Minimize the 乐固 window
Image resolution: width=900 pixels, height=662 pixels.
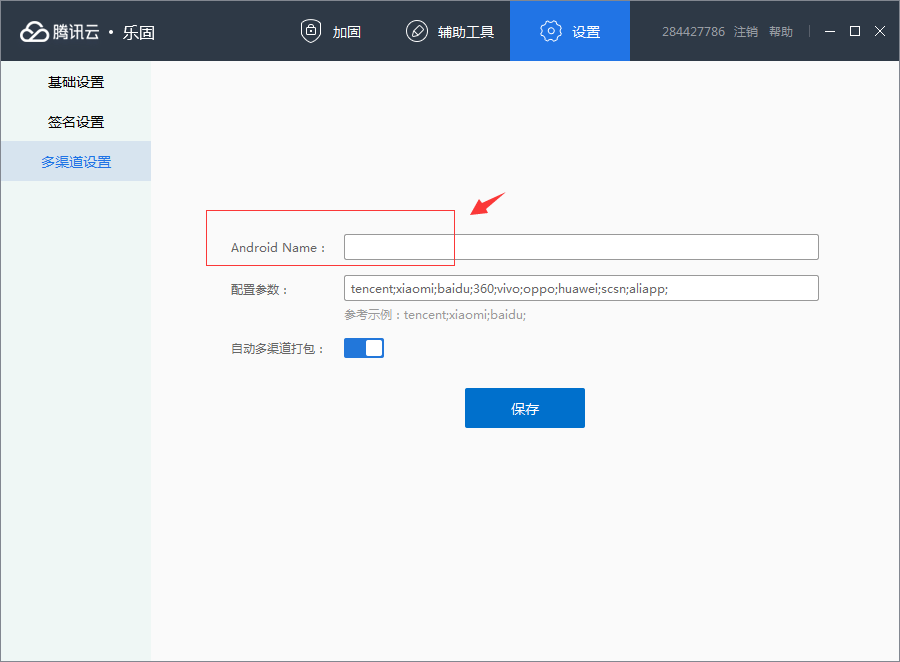(x=830, y=31)
